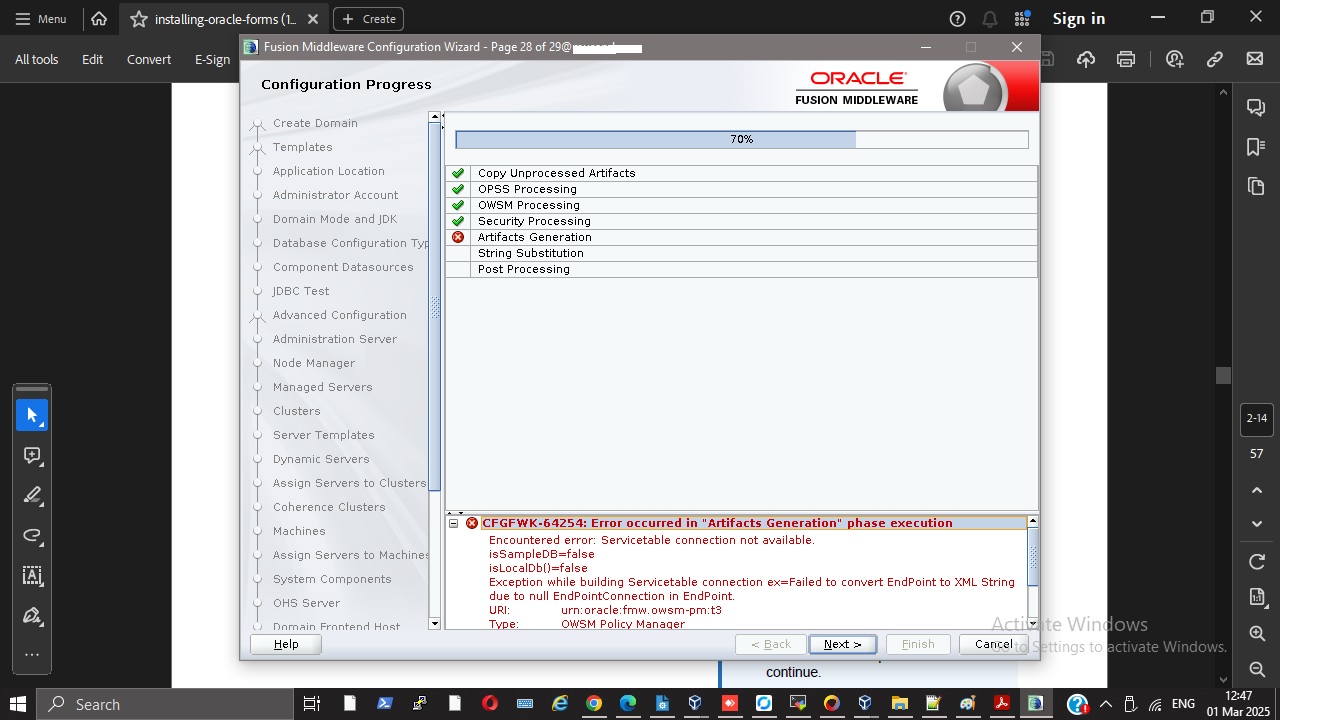Zoom in on the PDF

[1257, 634]
